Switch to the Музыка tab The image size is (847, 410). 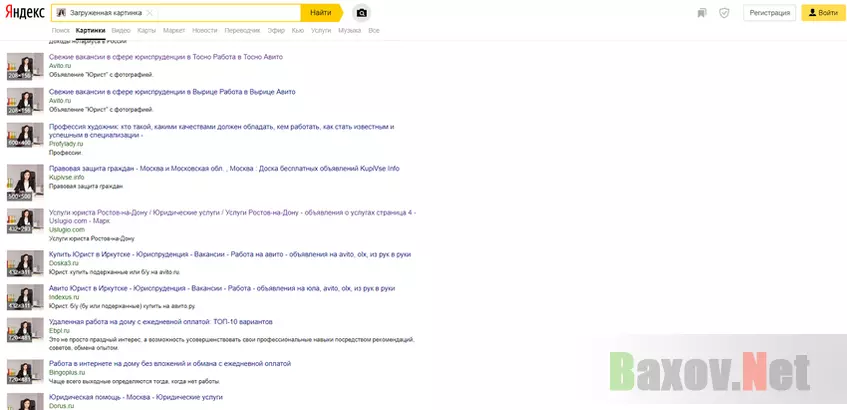pos(349,31)
